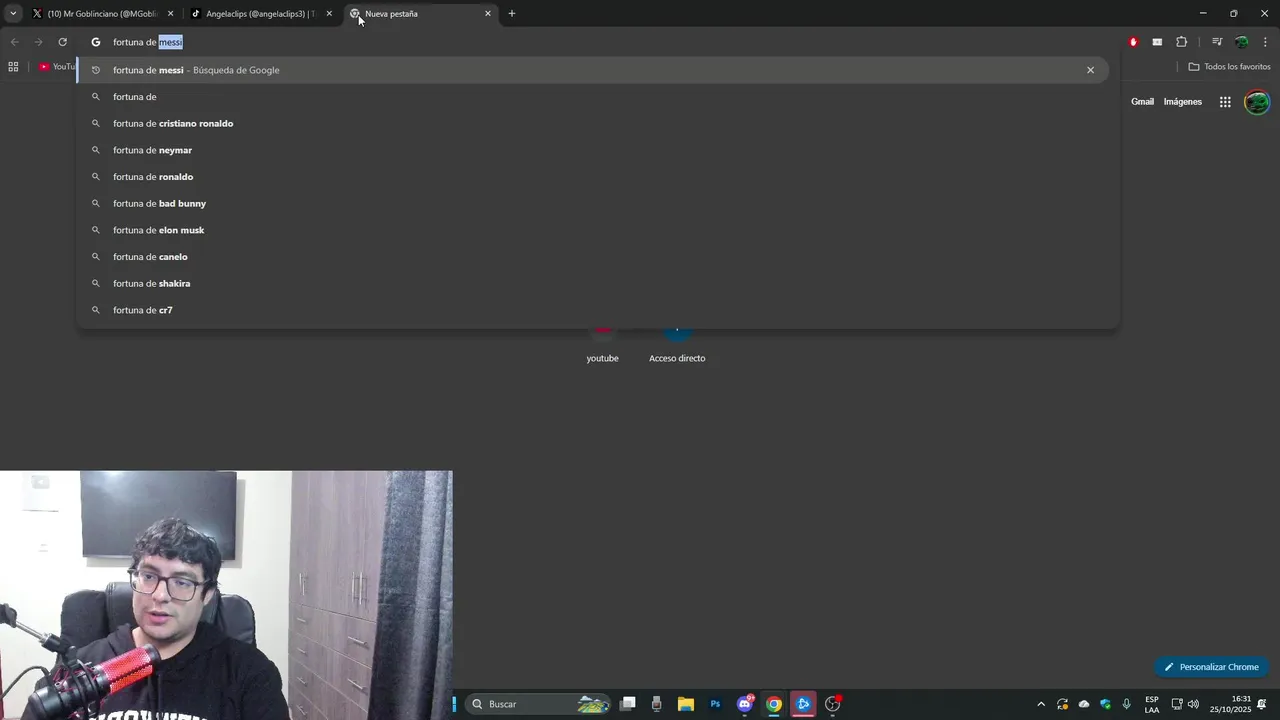The height and width of the screenshot is (720, 1280).
Task: Open Task View on the taskbar
Action: pos(628,704)
